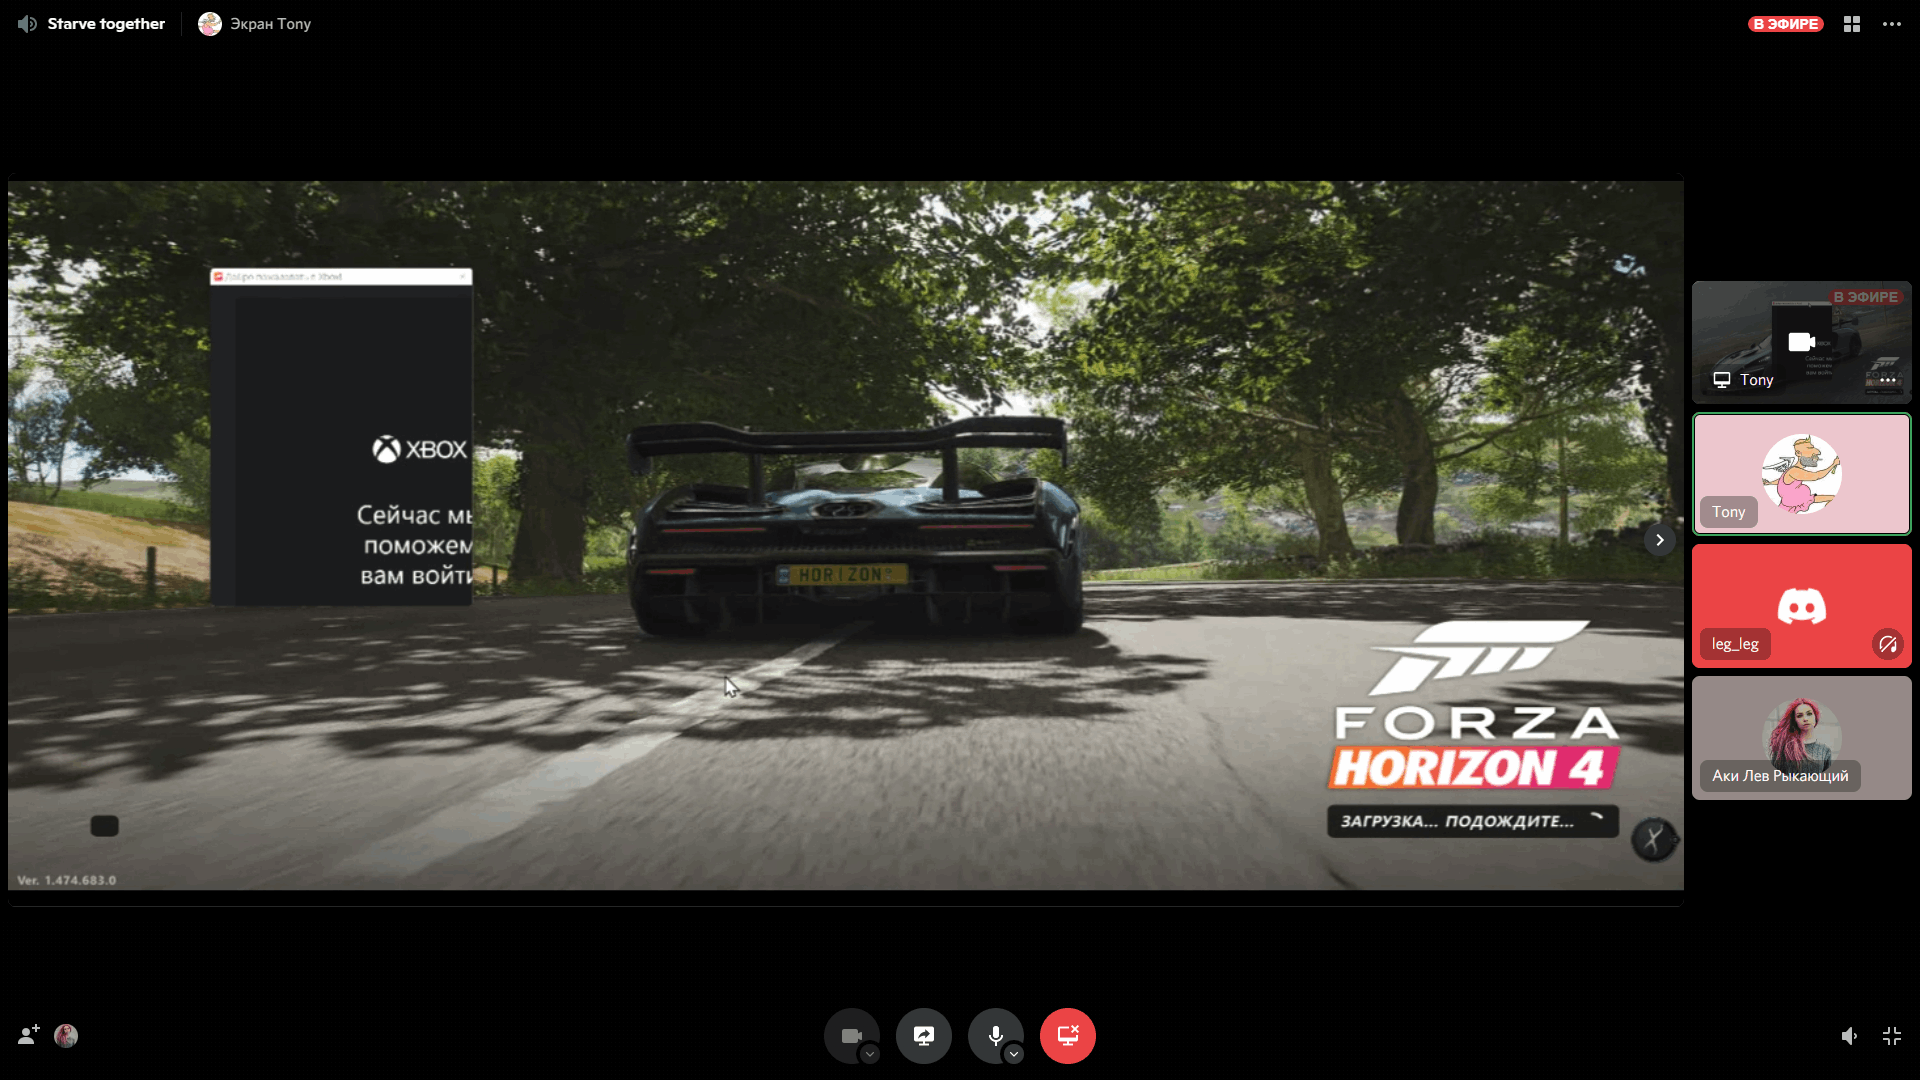
Task: Select the Аки Лев Рыкающий participant tile
Action: click(1801, 738)
